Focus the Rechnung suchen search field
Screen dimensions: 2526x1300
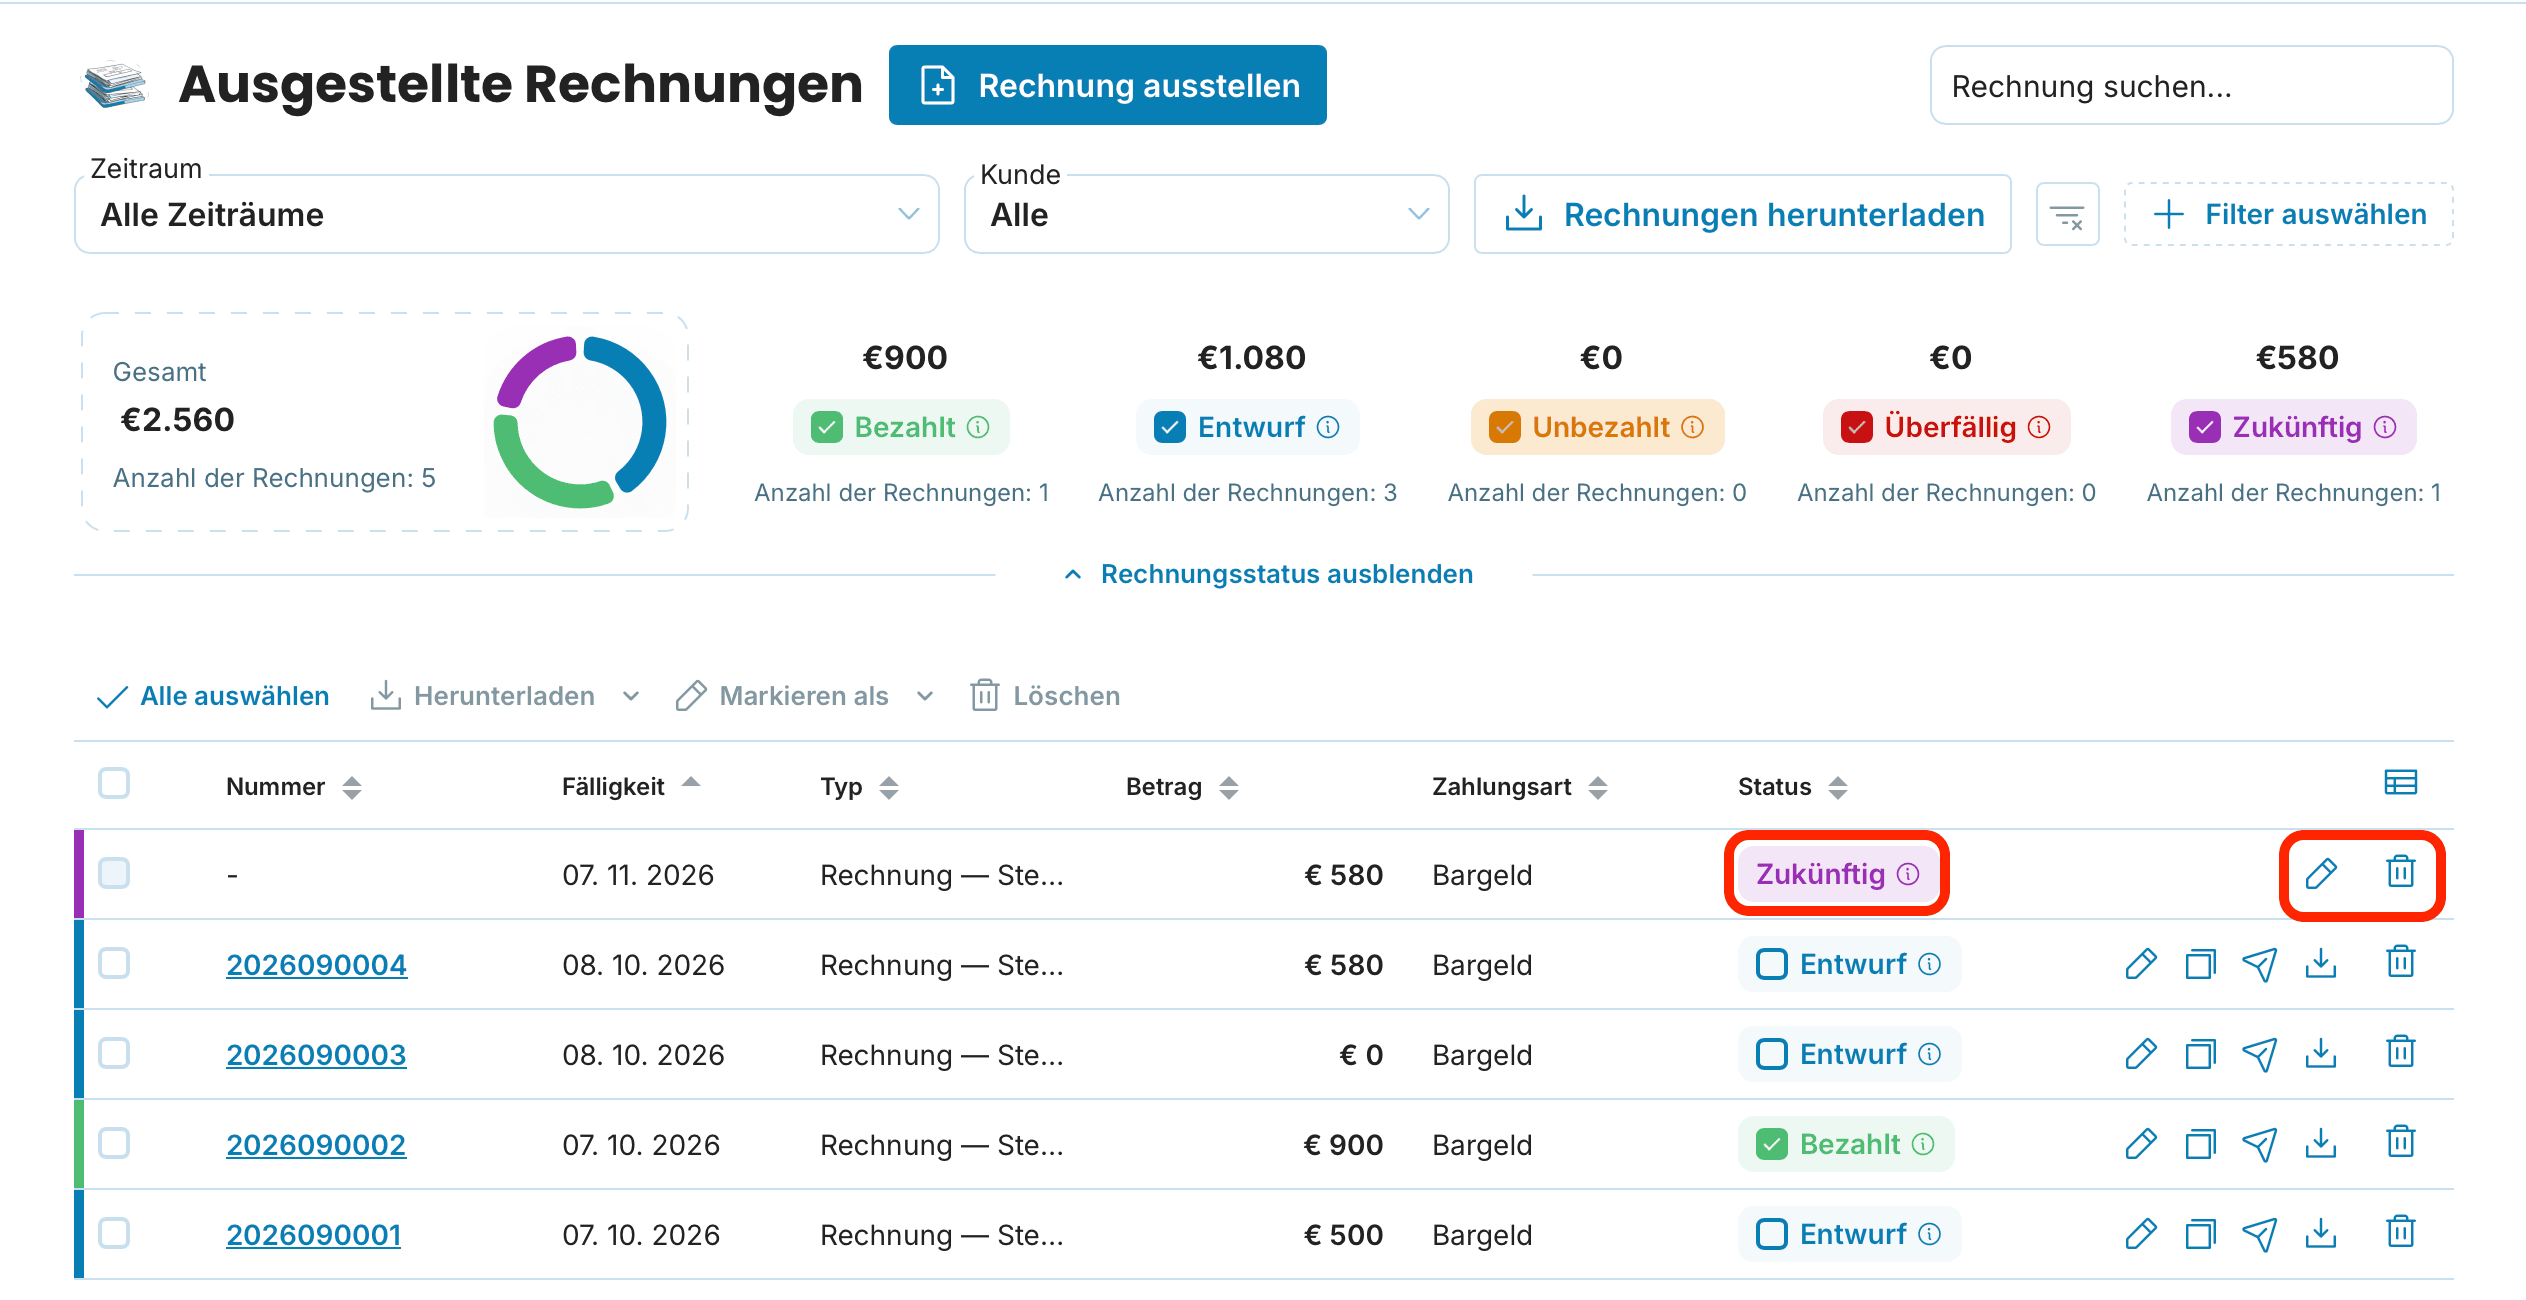[x=2191, y=86]
